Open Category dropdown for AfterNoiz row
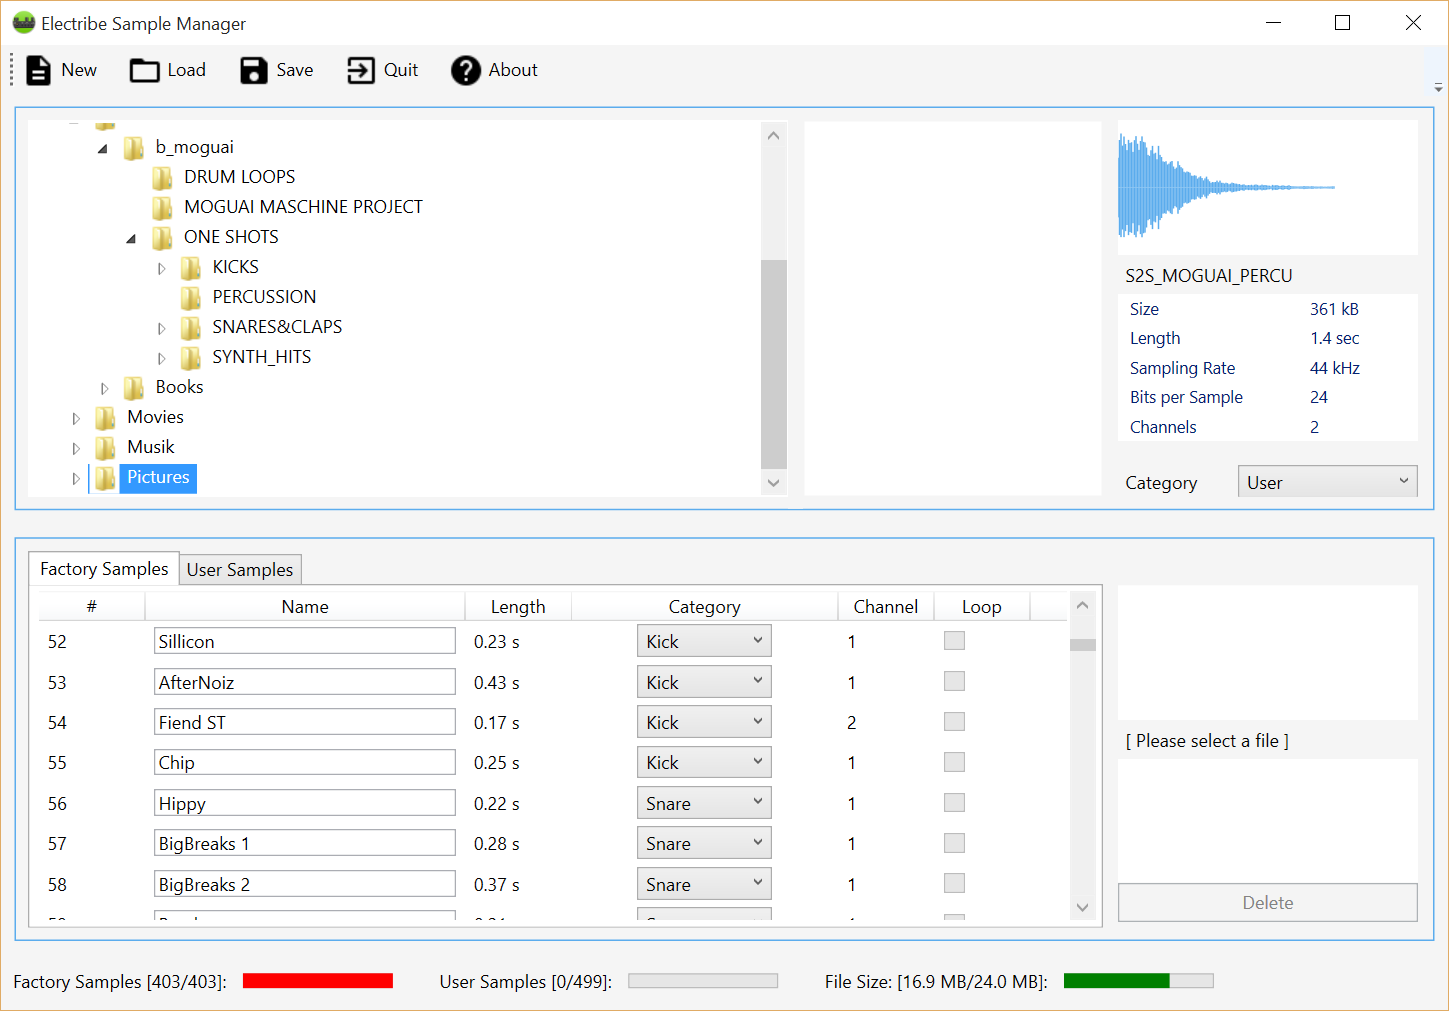Viewport: 1449px width, 1011px height. pyautogui.click(x=704, y=682)
